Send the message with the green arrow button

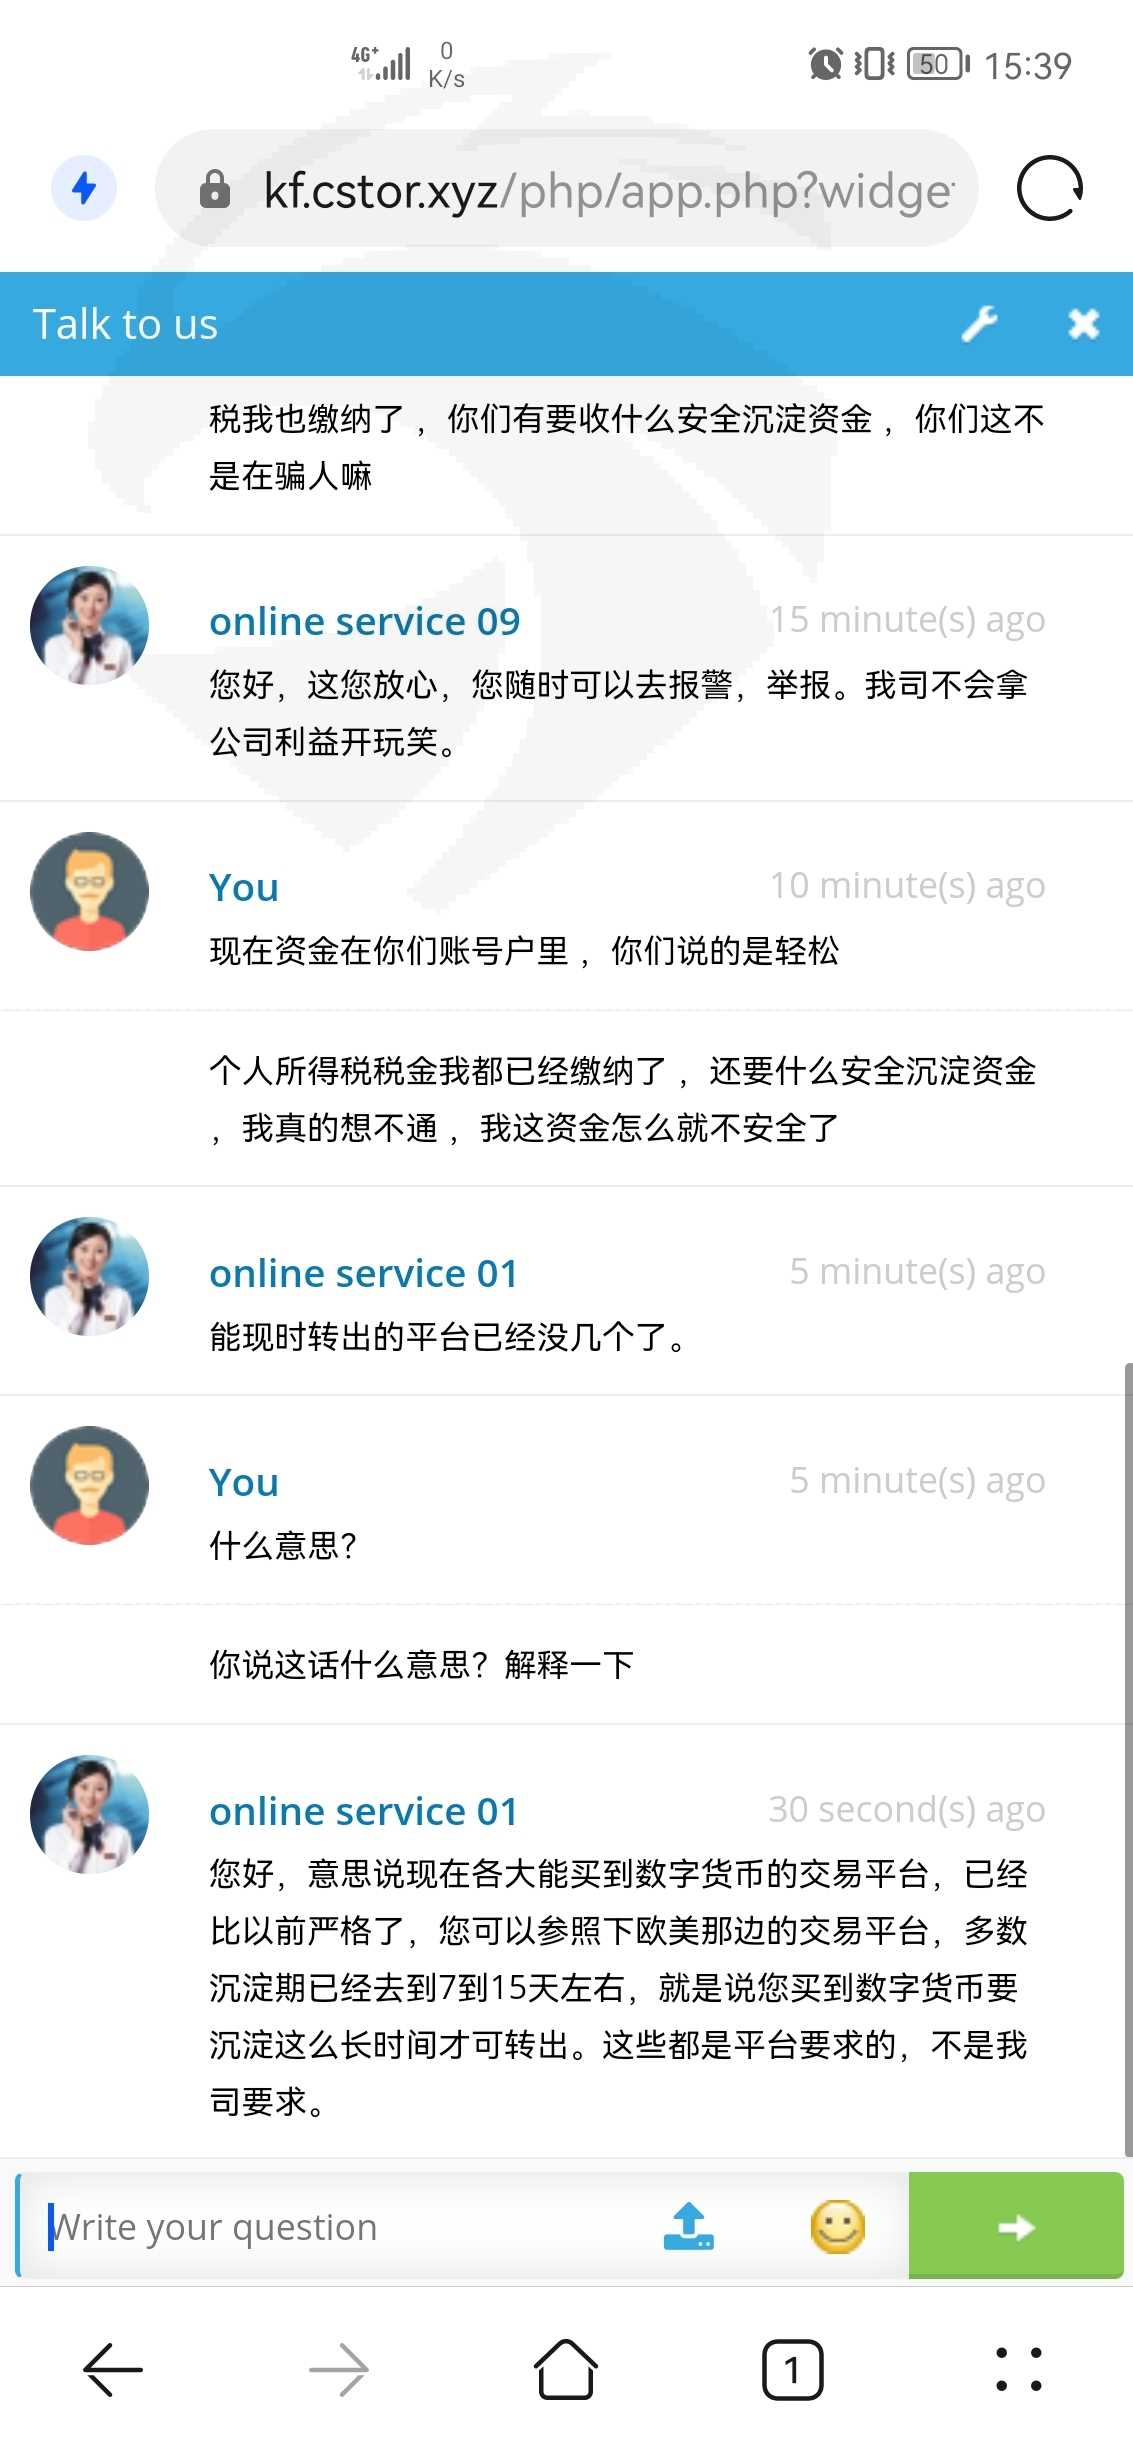point(1015,2226)
